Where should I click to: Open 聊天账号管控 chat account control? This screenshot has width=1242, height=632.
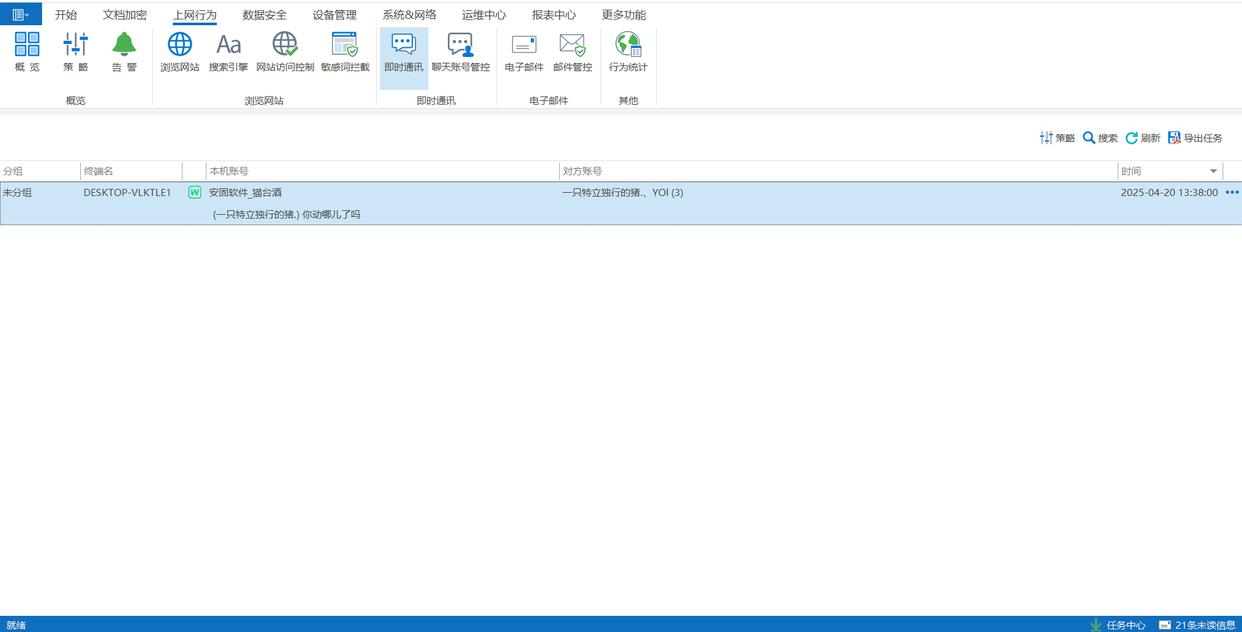point(460,52)
